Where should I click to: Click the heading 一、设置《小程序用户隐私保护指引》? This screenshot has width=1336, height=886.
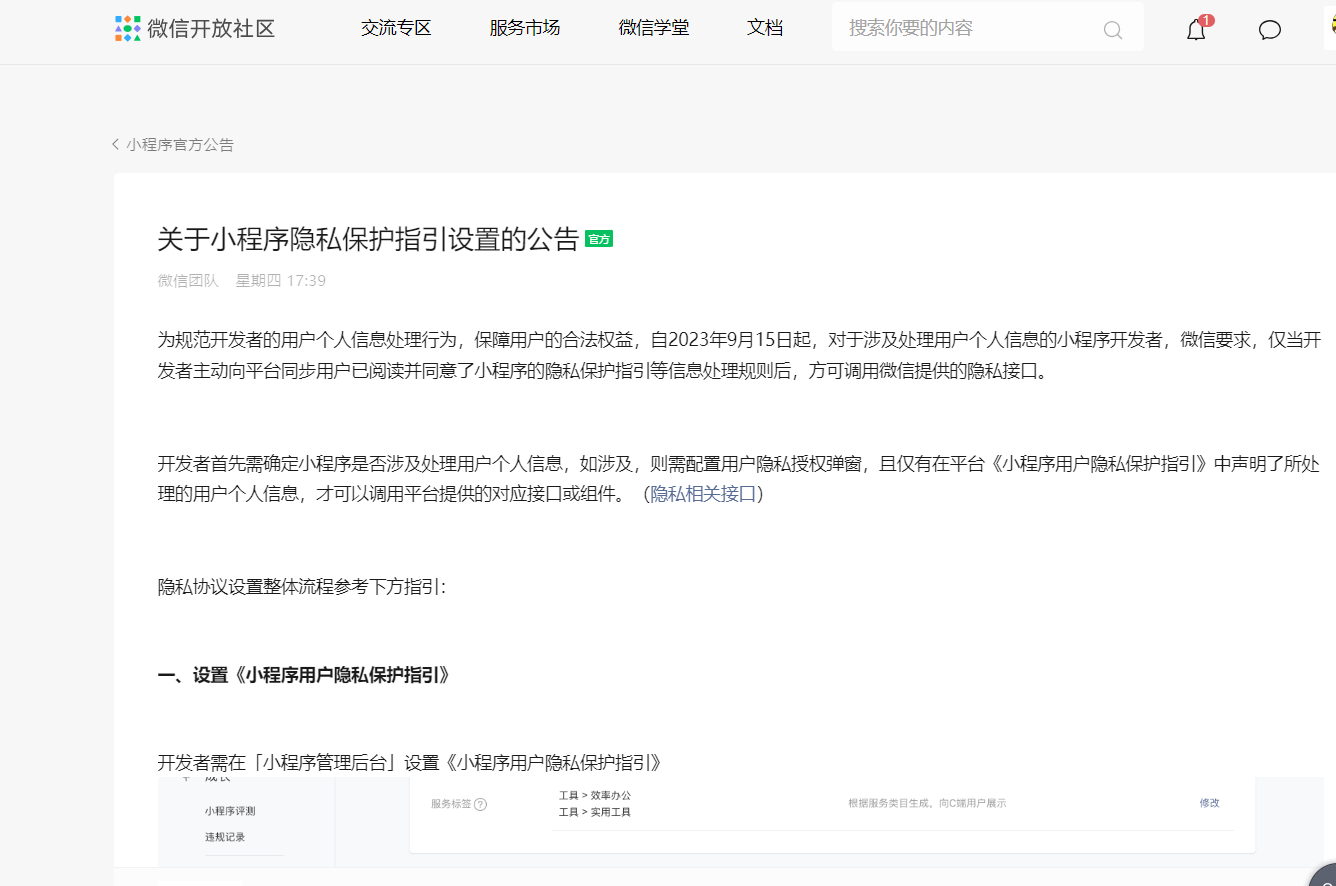click(x=305, y=675)
